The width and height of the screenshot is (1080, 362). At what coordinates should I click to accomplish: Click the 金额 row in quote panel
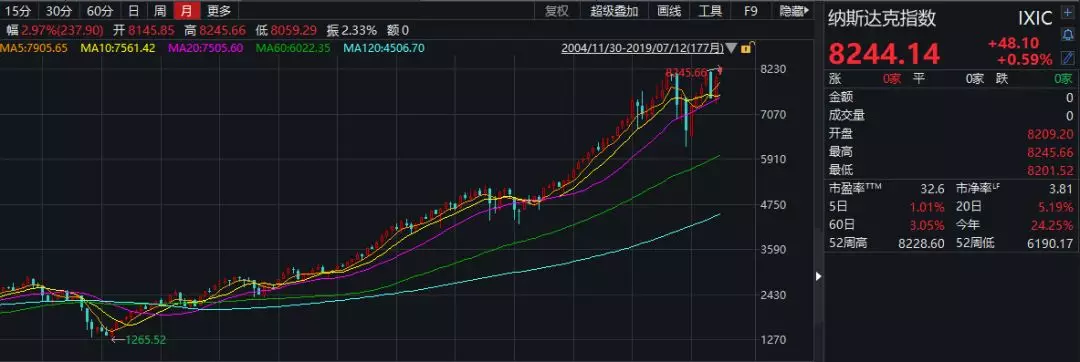click(951, 98)
